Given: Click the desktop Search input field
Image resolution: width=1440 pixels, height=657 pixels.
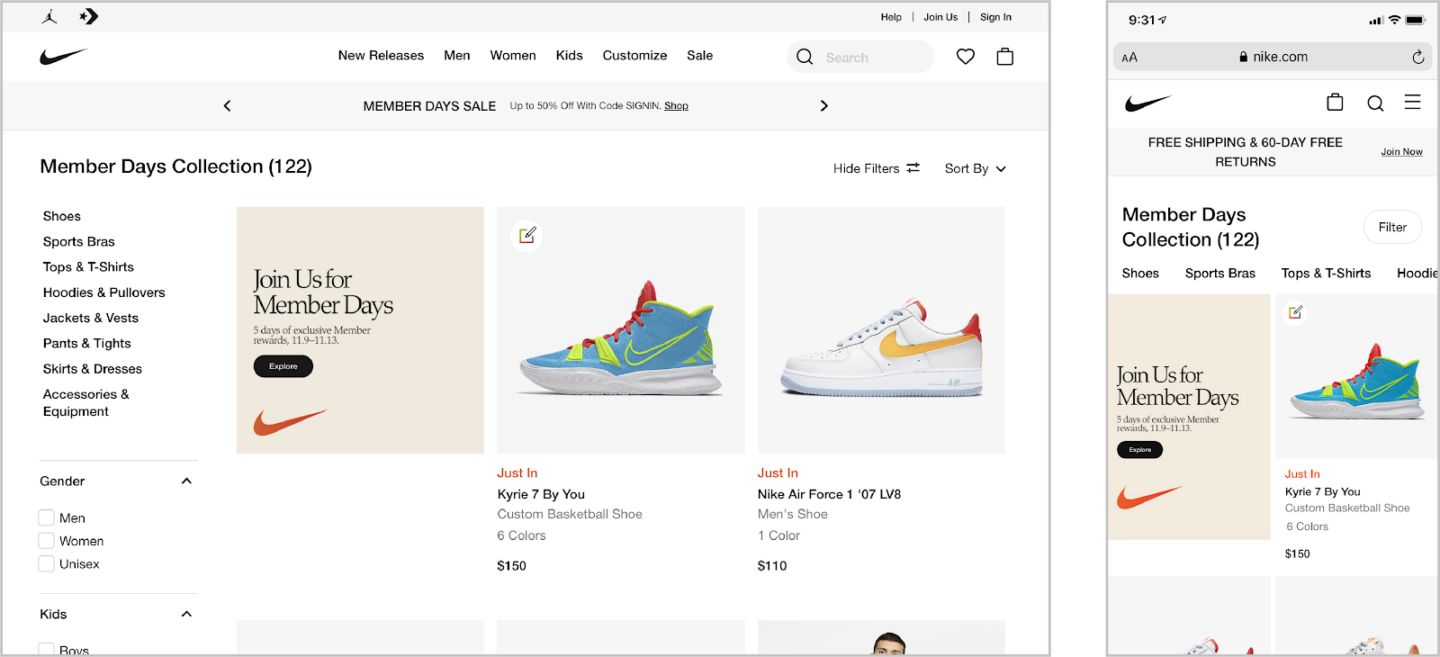Looking at the screenshot, I should (x=870, y=58).
